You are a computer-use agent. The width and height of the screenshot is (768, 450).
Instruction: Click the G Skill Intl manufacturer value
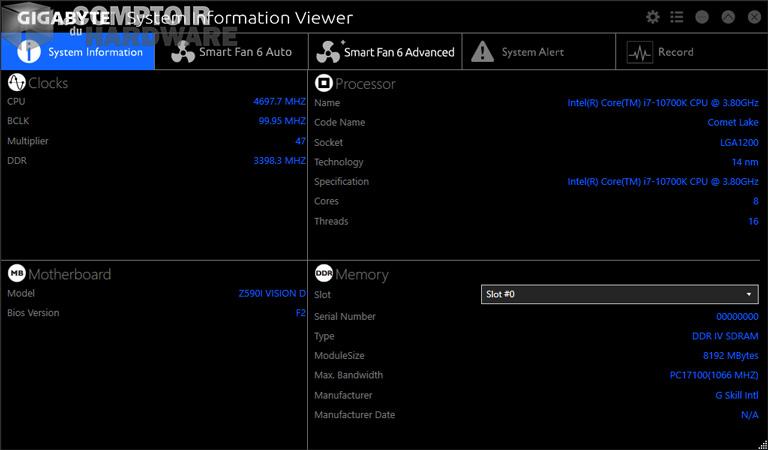click(736, 395)
